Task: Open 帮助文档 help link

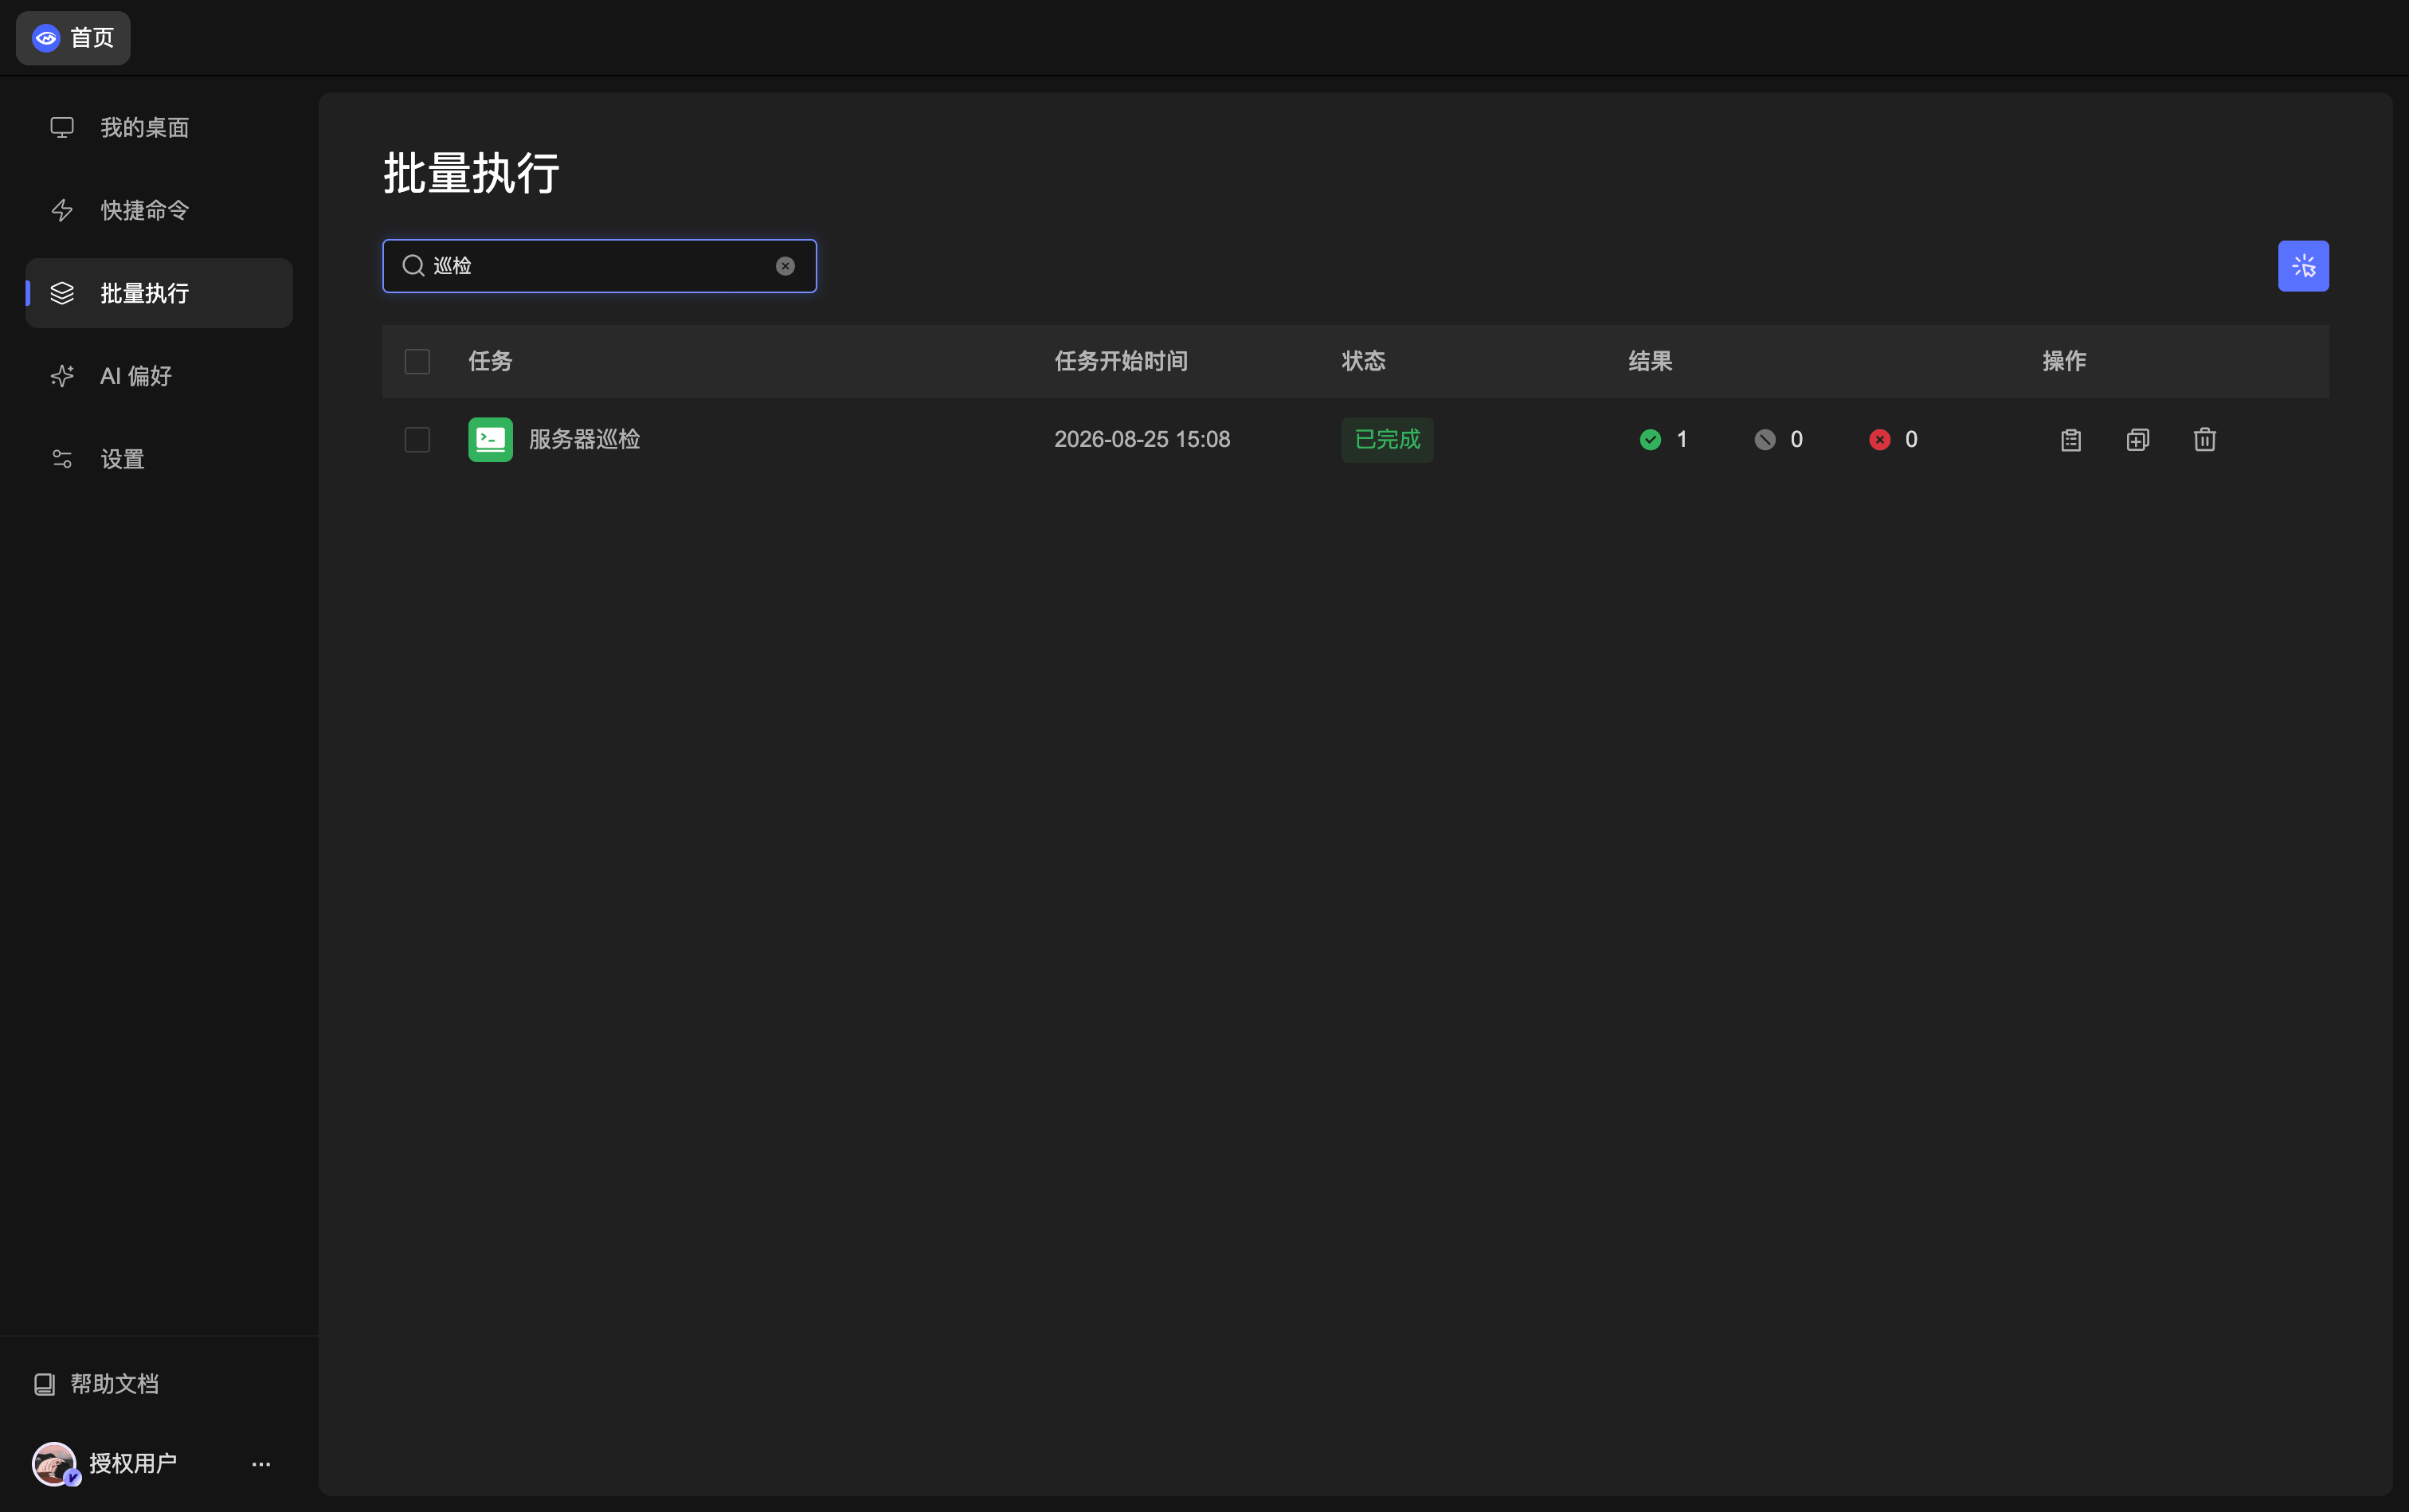Action: [x=97, y=1384]
